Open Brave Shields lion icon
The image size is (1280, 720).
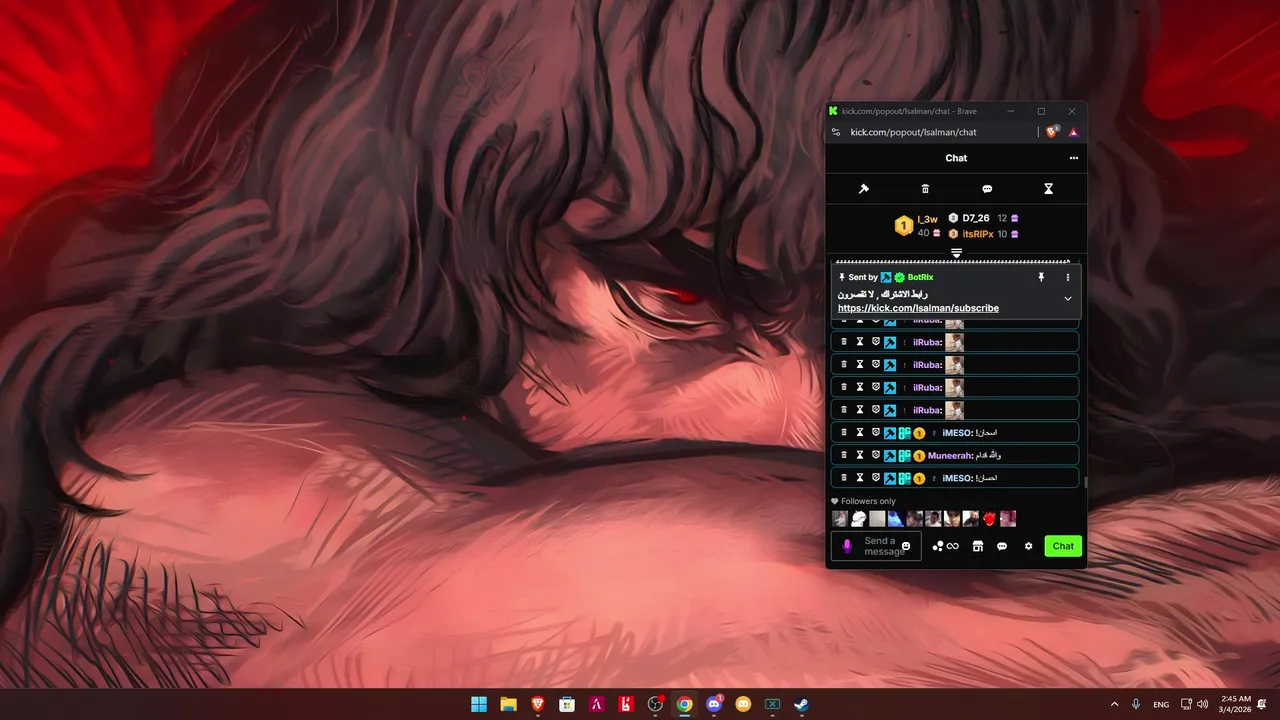(1052, 132)
